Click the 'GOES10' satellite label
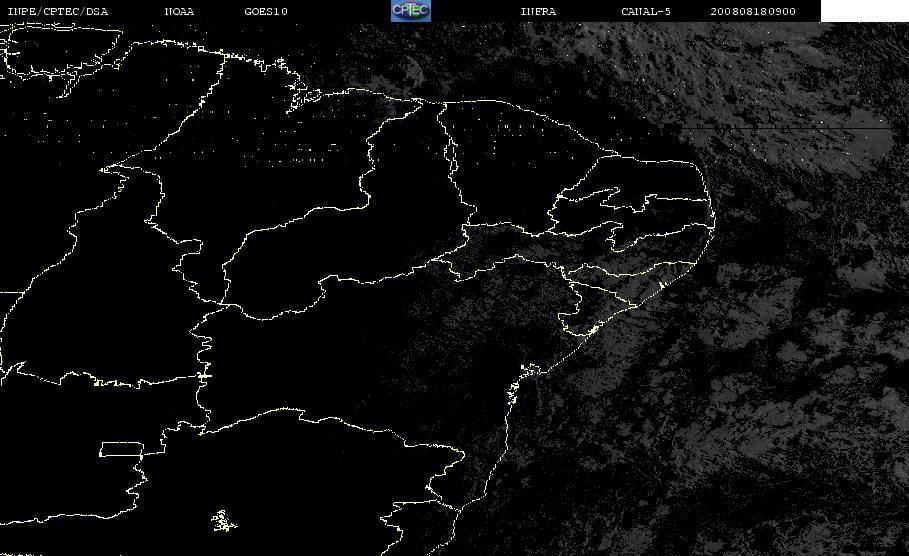909x556 pixels. coord(266,12)
